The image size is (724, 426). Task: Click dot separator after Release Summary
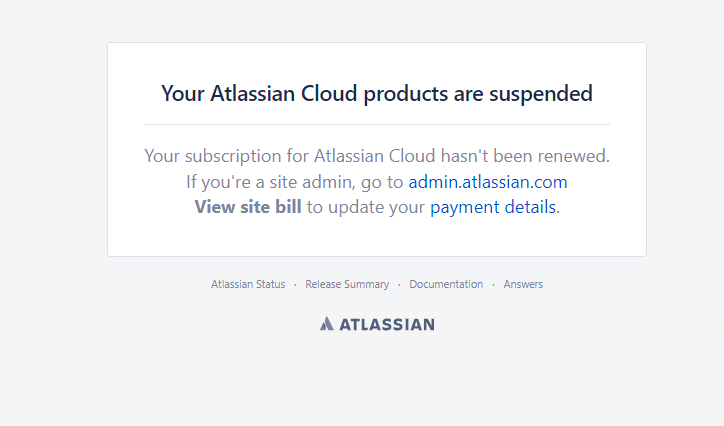click(x=399, y=285)
